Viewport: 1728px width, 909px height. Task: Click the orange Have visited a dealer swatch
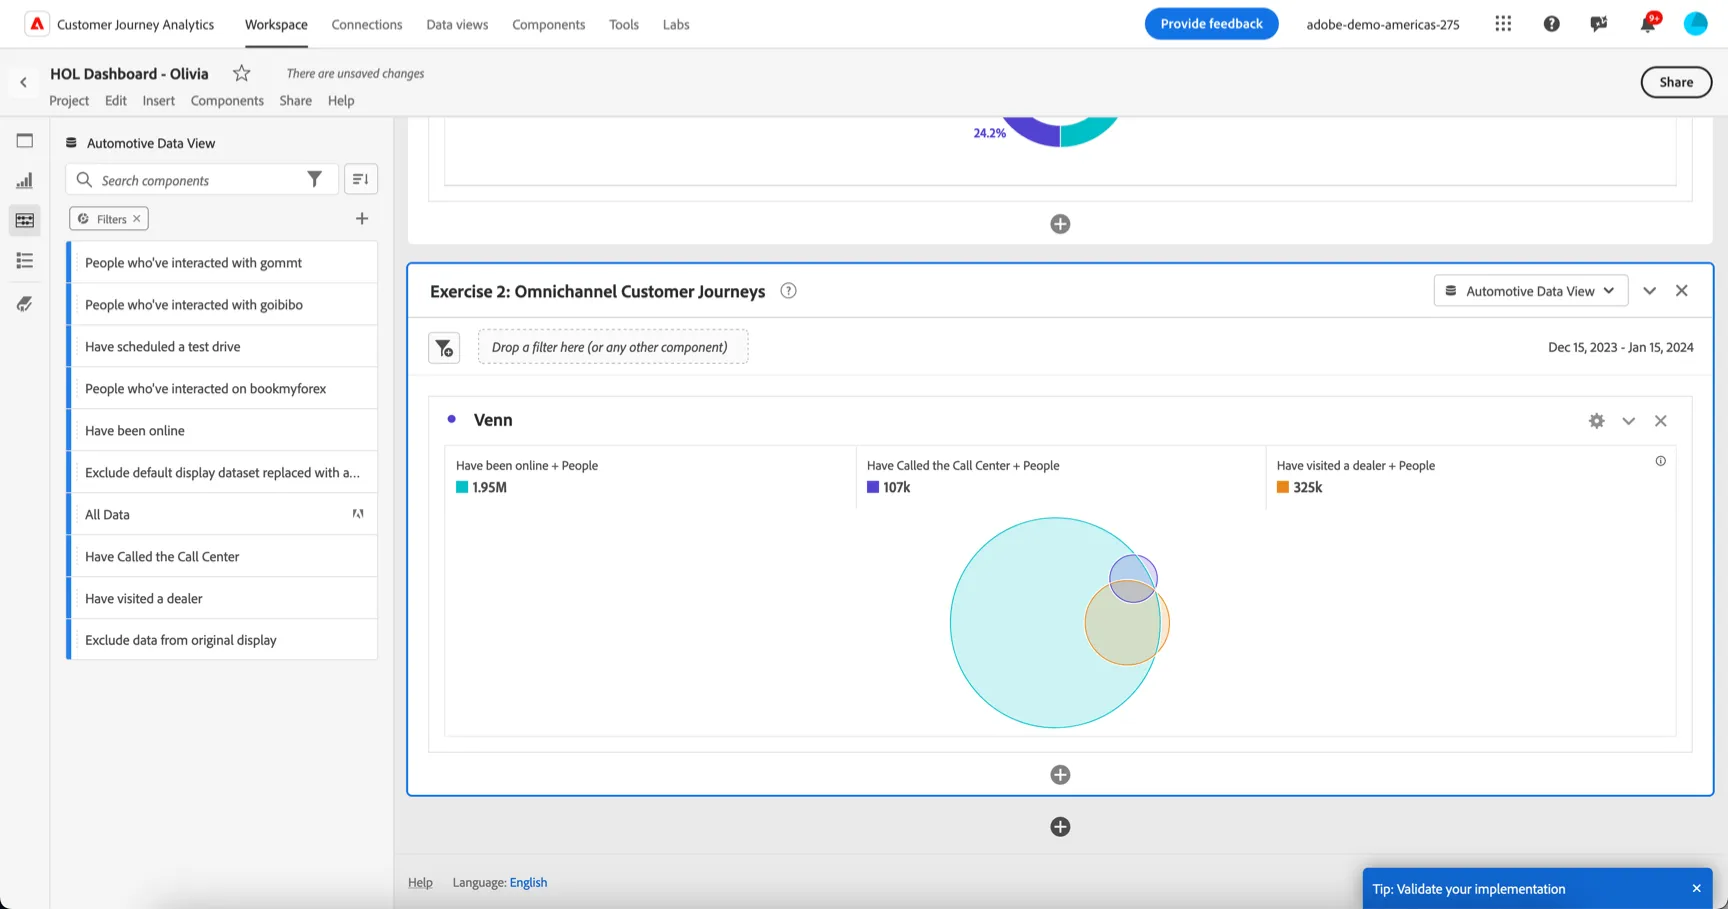[x=1283, y=487]
